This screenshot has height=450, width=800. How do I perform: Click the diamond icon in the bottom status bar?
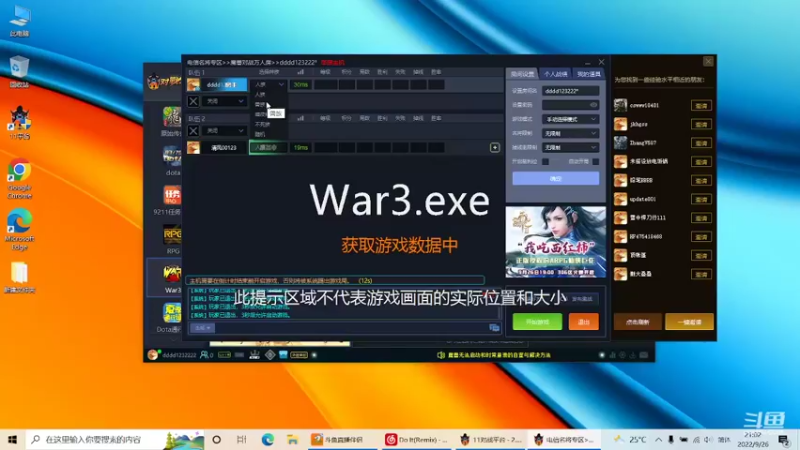click(270, 355)
